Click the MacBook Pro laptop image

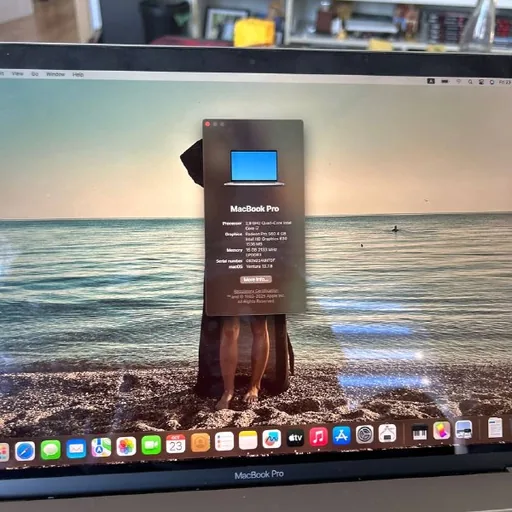[254, 168]
